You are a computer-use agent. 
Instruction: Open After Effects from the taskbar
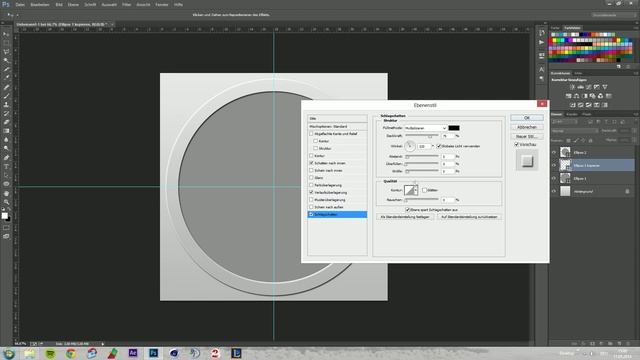[x=133, y=353]
